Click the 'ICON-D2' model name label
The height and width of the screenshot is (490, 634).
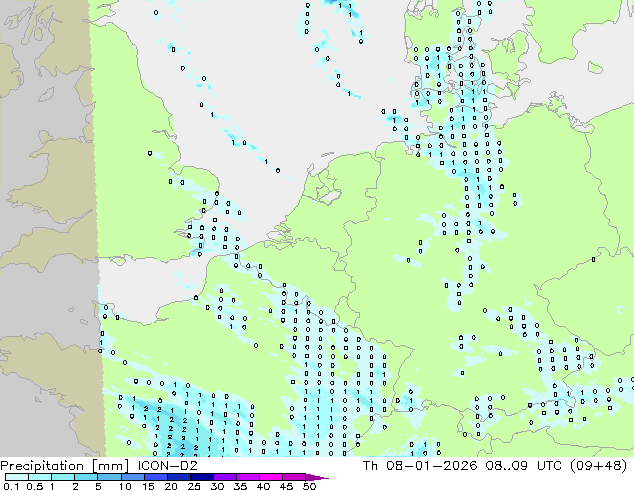tap(168, 466)
